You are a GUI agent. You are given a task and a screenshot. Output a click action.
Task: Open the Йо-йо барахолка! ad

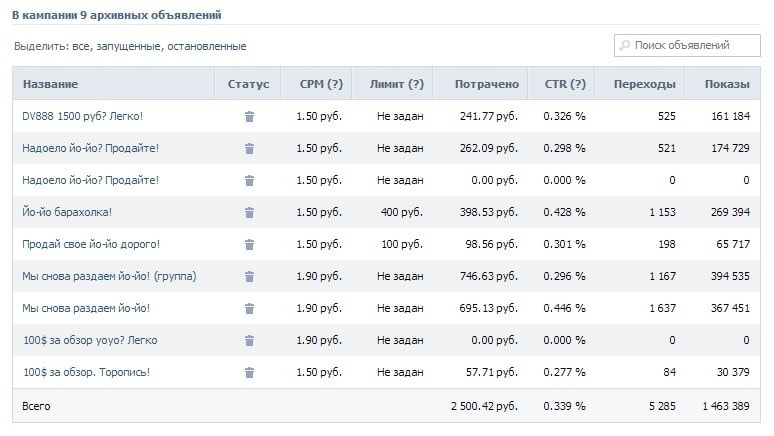tap(67, 212)
